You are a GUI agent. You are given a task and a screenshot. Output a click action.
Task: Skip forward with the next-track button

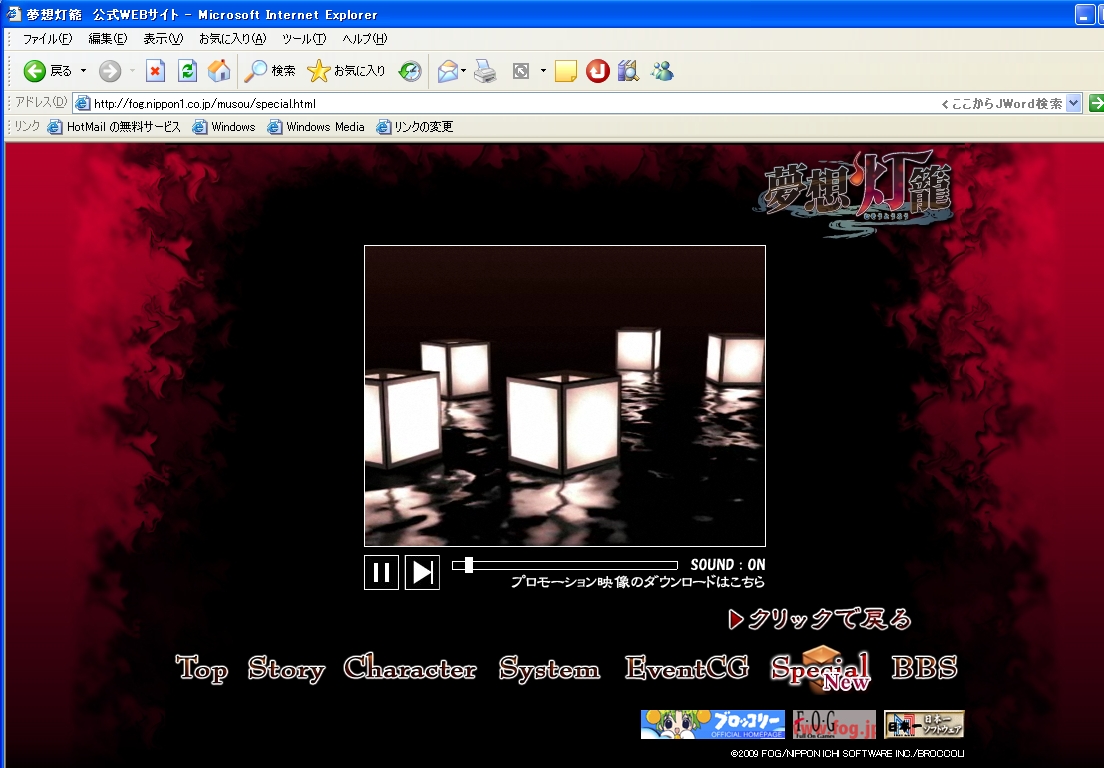[x=422, y=572]
